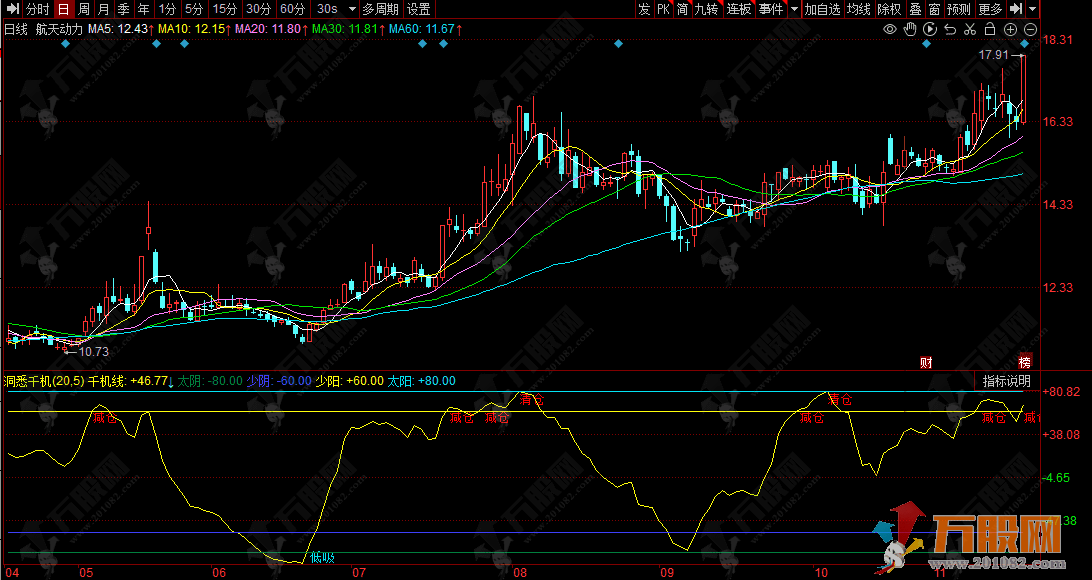This screenshot has width=1092, height=580.
Task: Click the 加自选 add to watchlist button
Action: pos(823,9)
